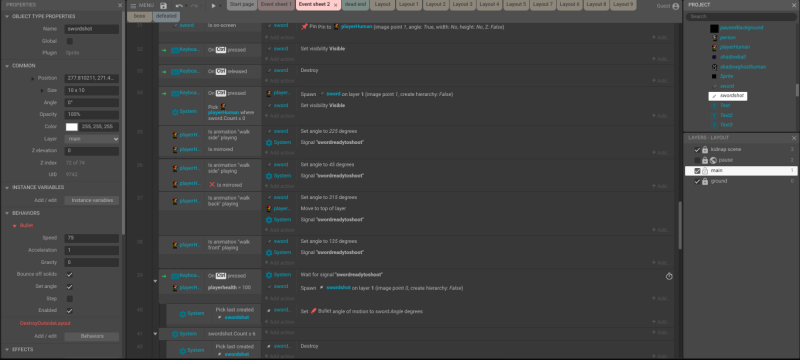
Task: Click the lock icon of ground layer
Action: point(705,182)
